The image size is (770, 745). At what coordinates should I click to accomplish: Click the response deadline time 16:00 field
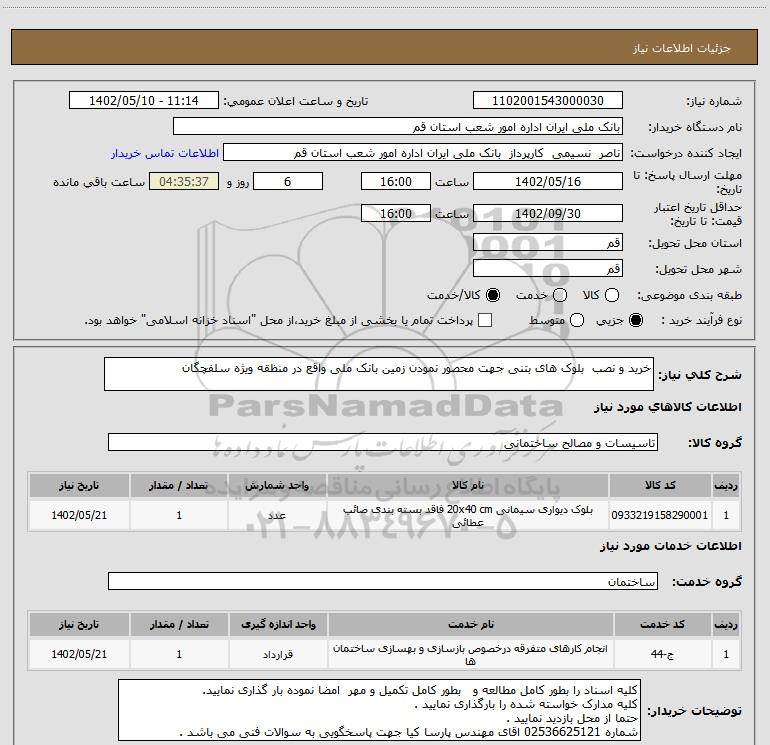tap(396, 181)
